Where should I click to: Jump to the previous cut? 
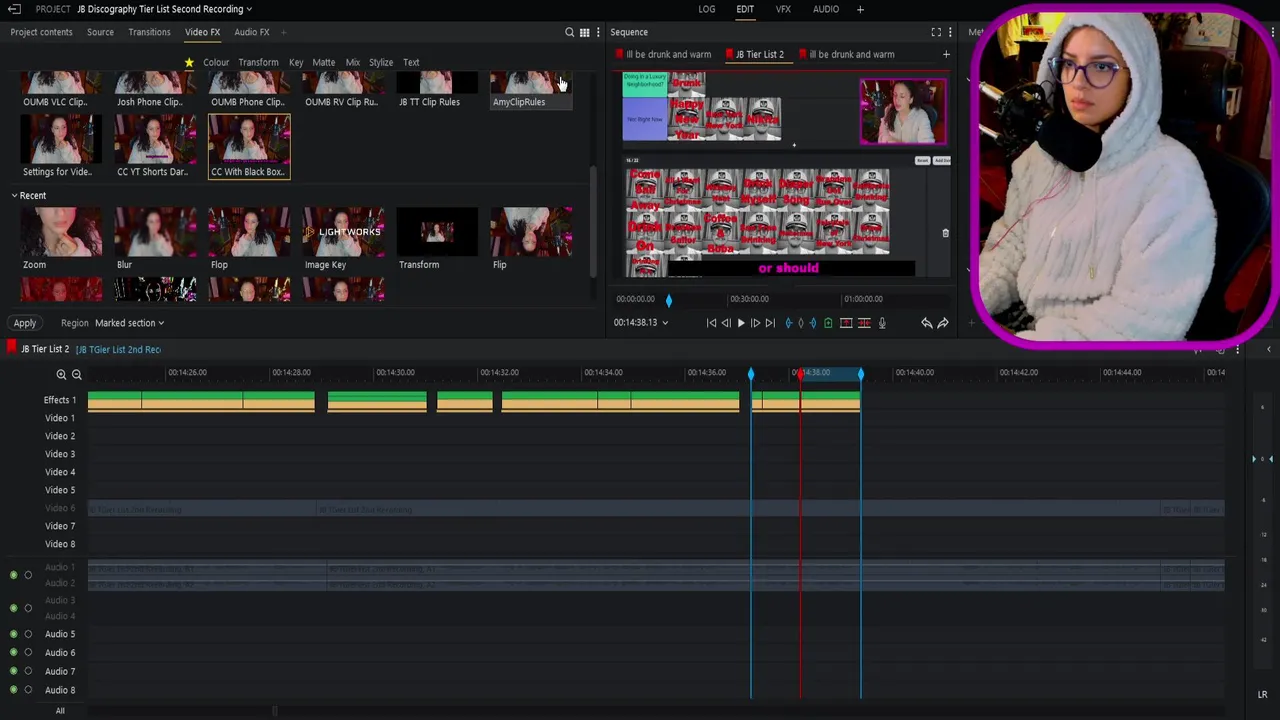tap(711, 323)
